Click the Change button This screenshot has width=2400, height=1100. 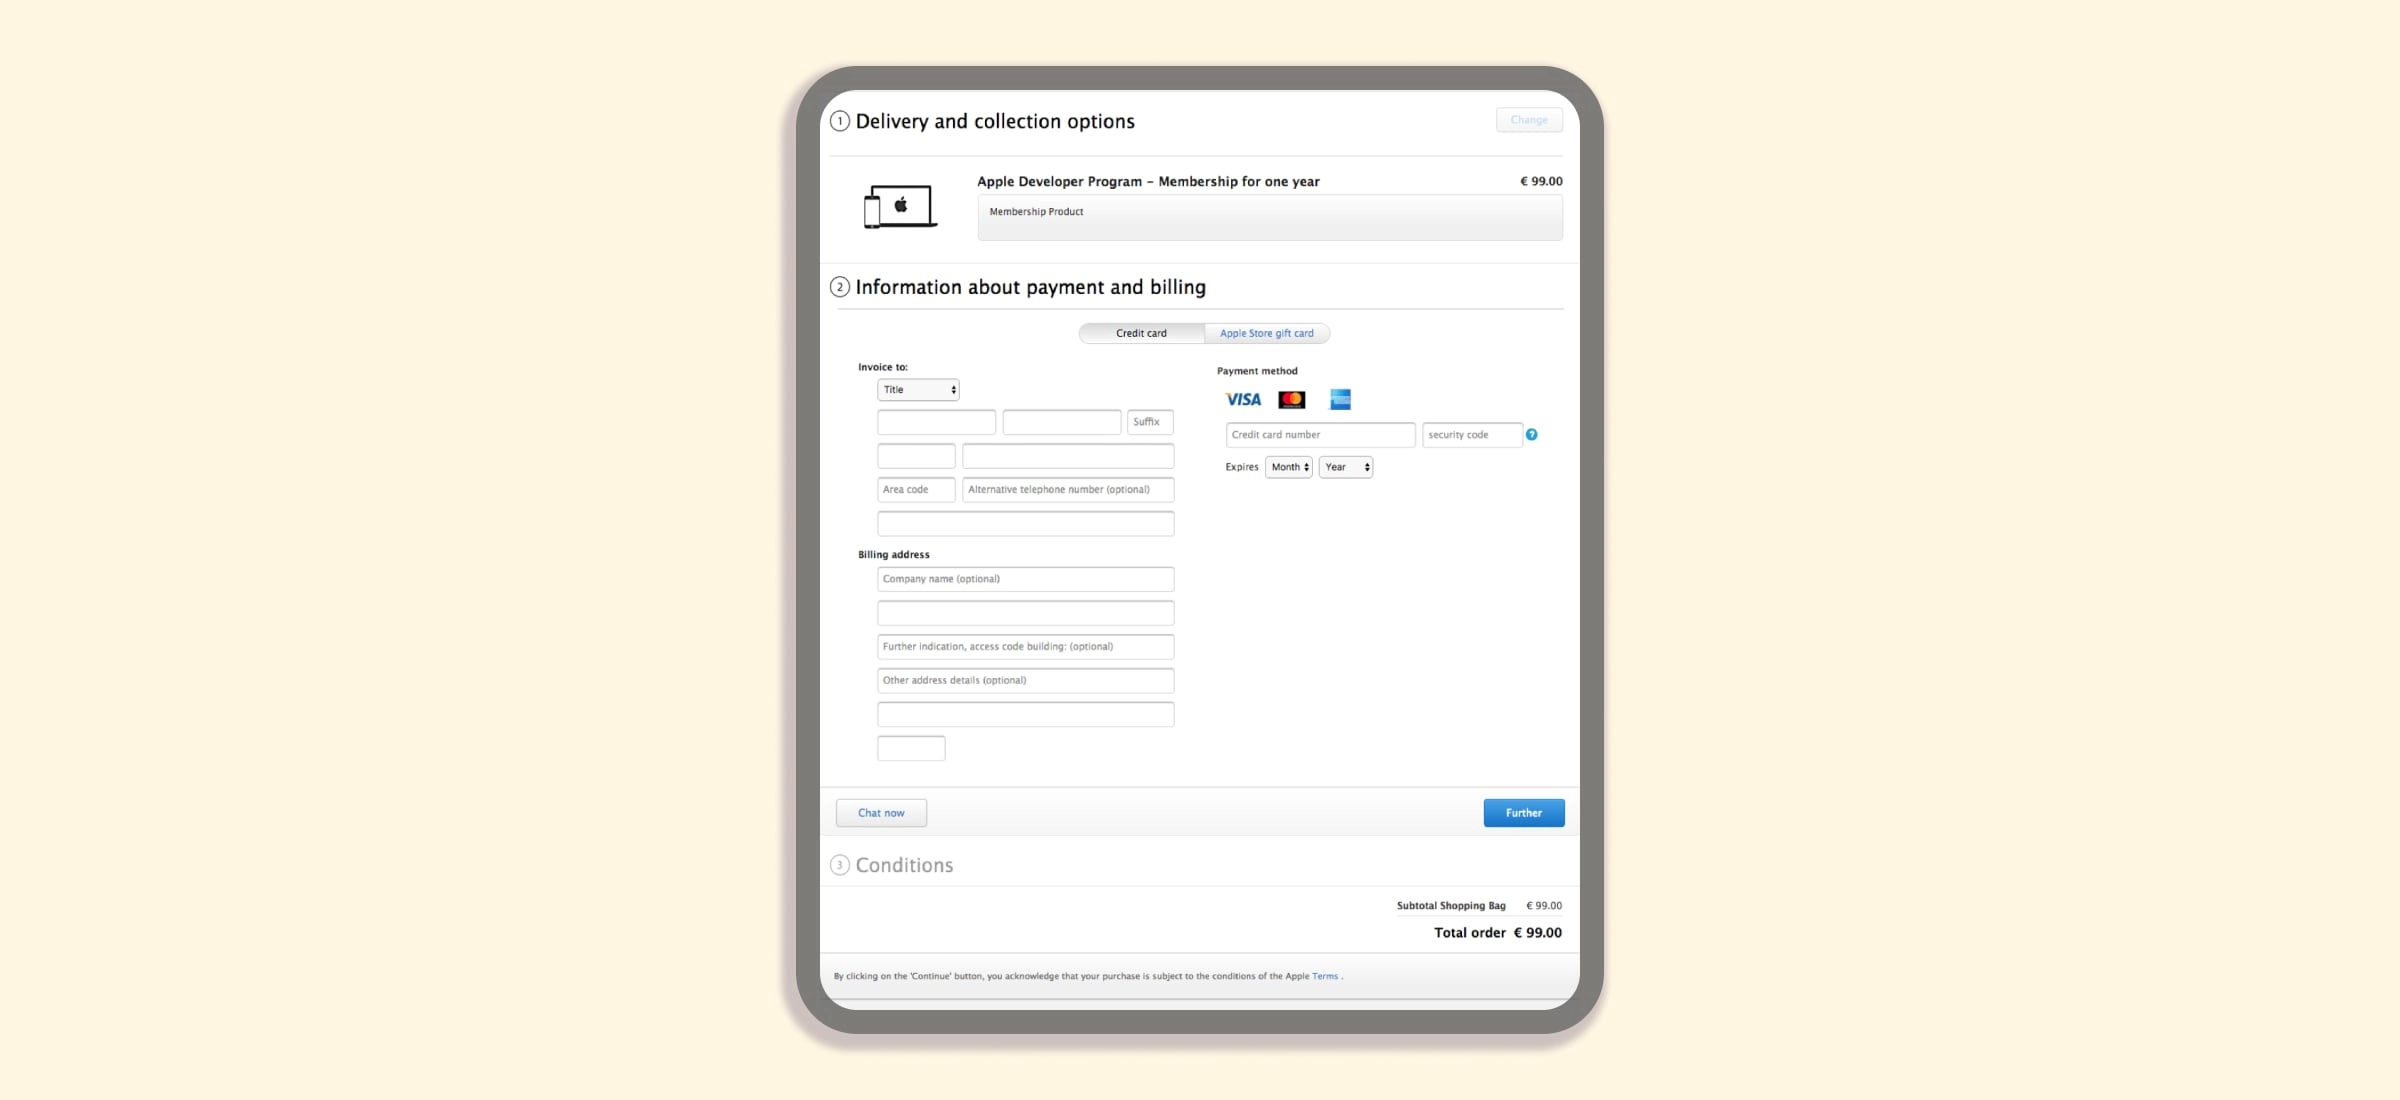(x=1528, y=119)
